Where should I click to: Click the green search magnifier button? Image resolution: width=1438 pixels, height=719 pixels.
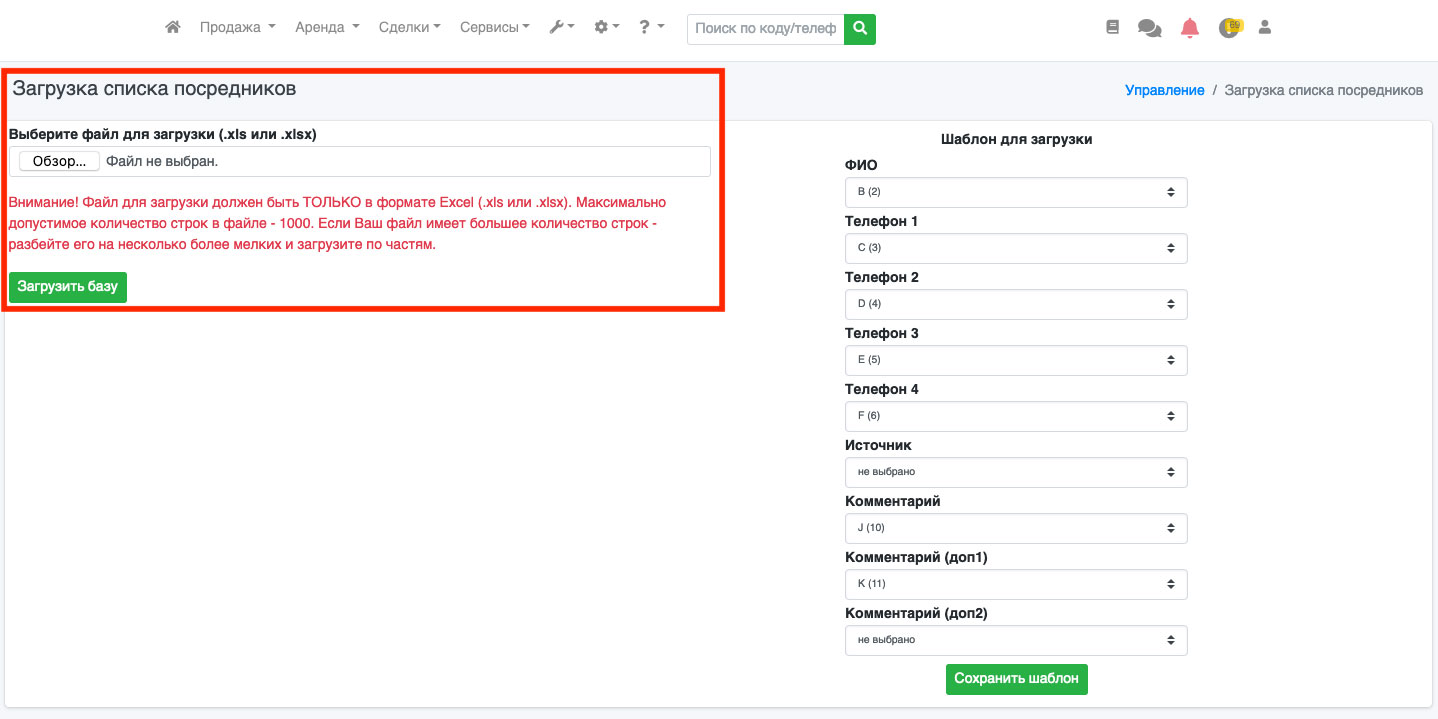coord(859,29)
